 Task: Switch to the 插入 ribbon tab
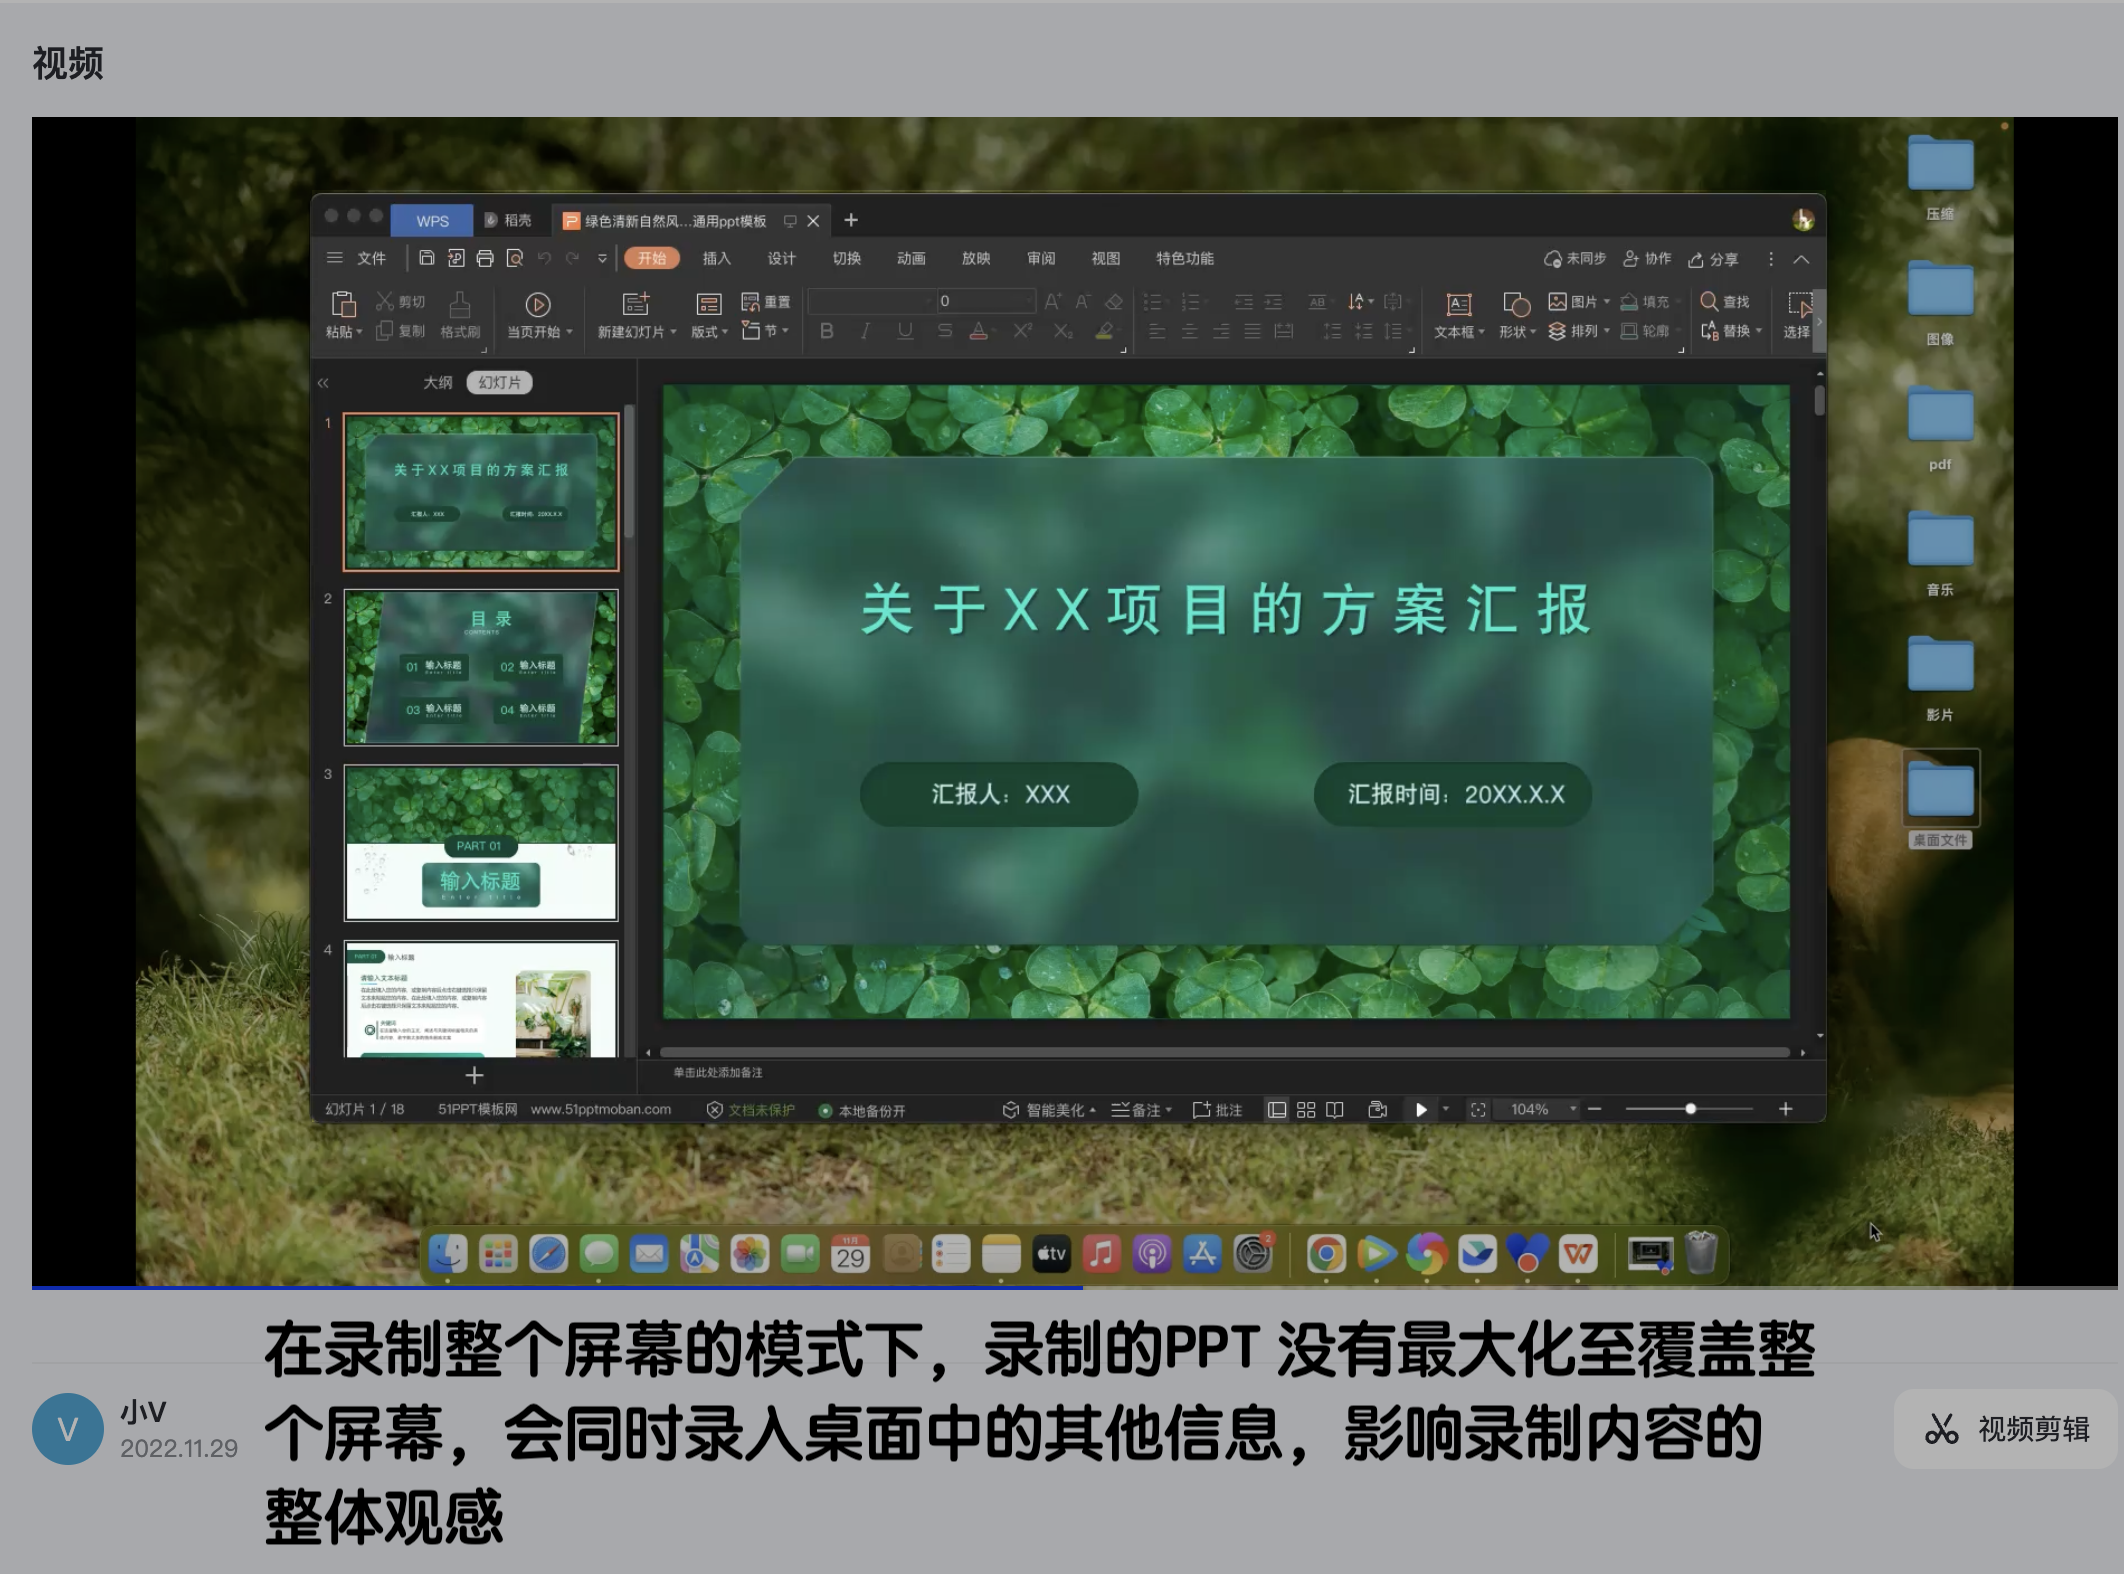(x=716, y=258)
